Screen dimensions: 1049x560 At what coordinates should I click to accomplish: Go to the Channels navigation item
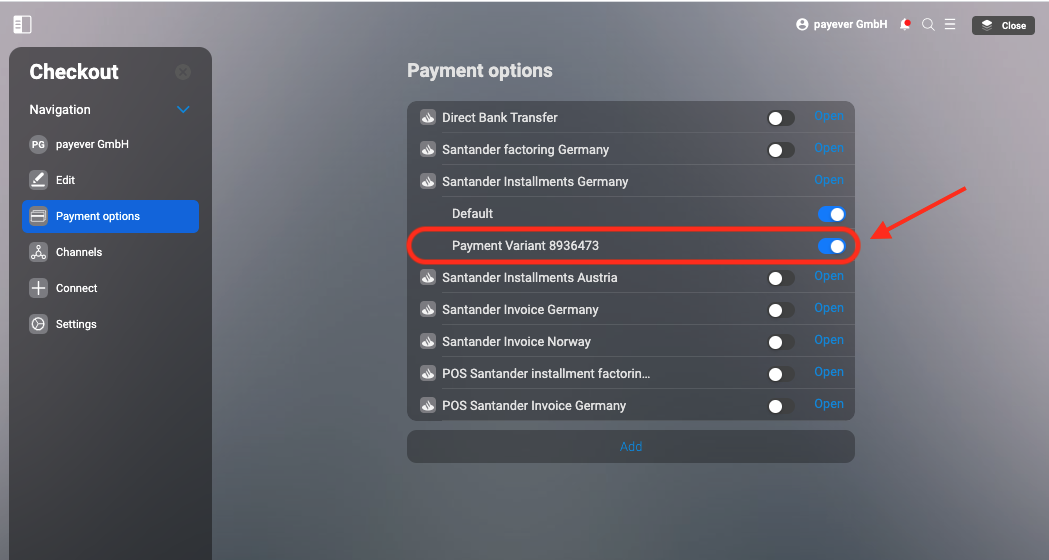pos(110,252)
